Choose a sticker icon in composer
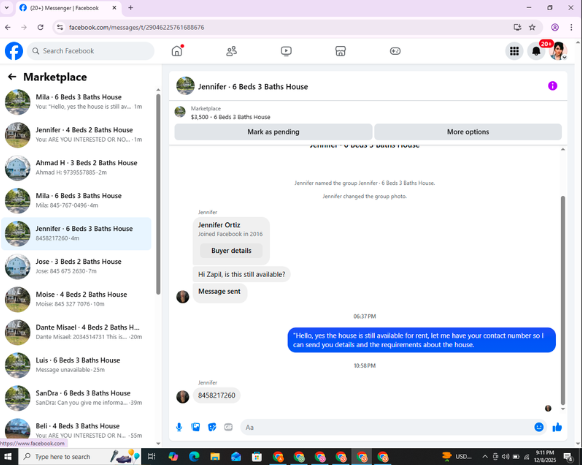The image size is (582, 465). (x=212, y=427)
